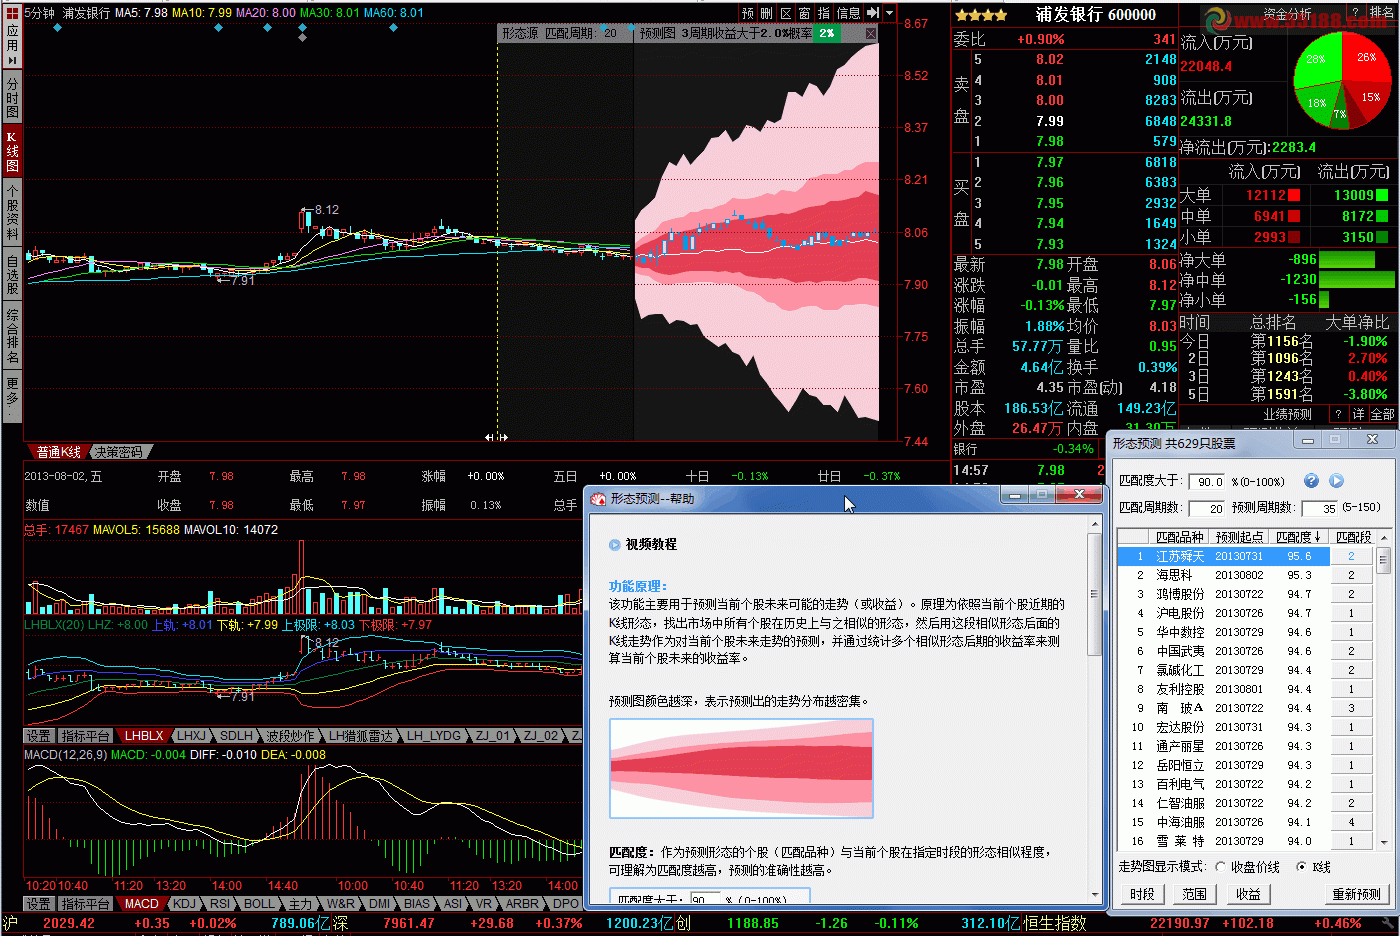1400x936 pixels.
Task: Select the LHBLX indicator tab
Action: coord(144,736)
